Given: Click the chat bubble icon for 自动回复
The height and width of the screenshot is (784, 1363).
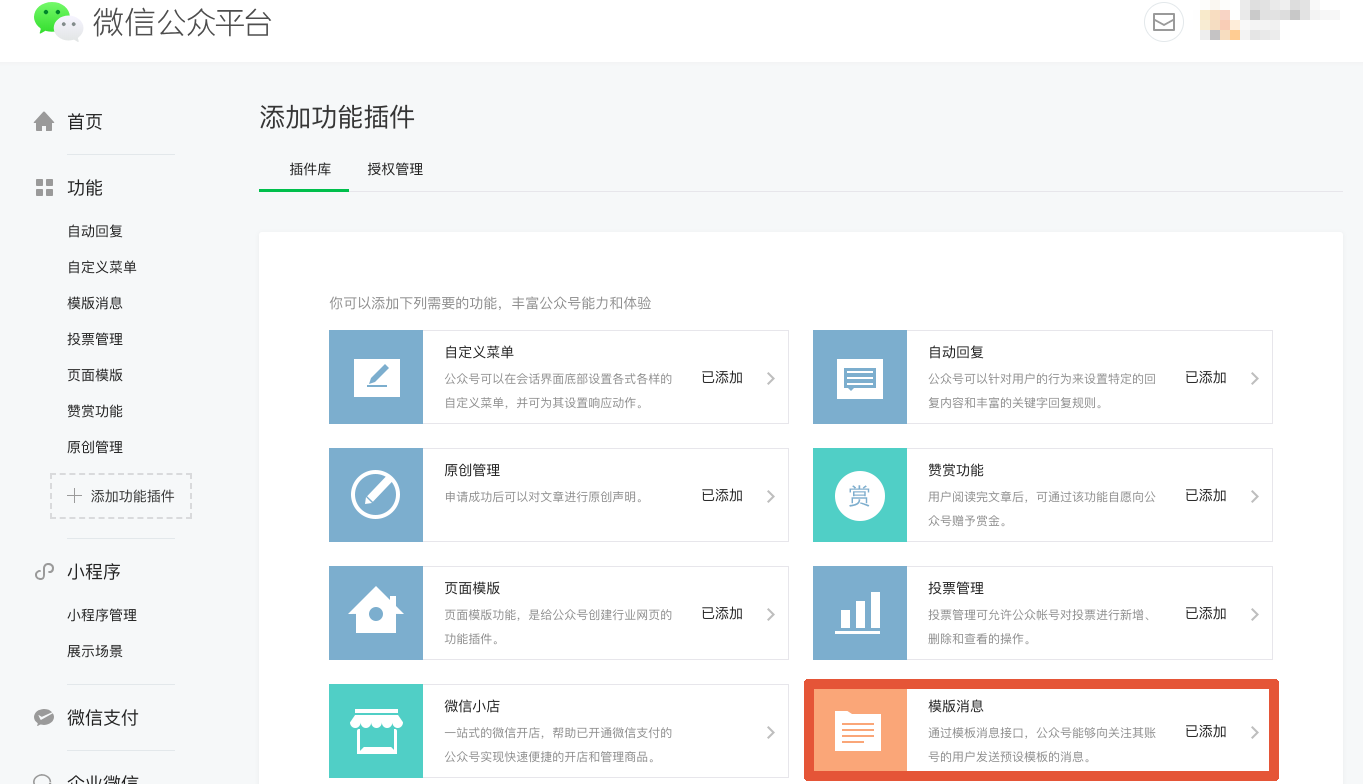Looking at the screenshot, I should point(859,377).
